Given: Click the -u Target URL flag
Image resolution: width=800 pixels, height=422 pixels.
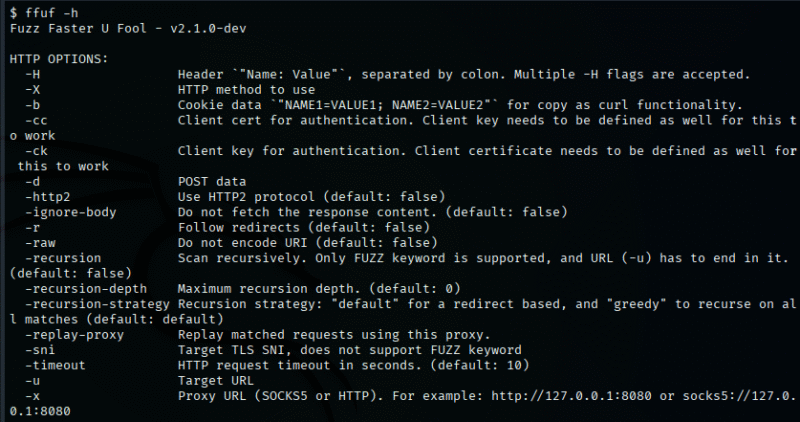Looking at the screenshot, I should [33, 380].
